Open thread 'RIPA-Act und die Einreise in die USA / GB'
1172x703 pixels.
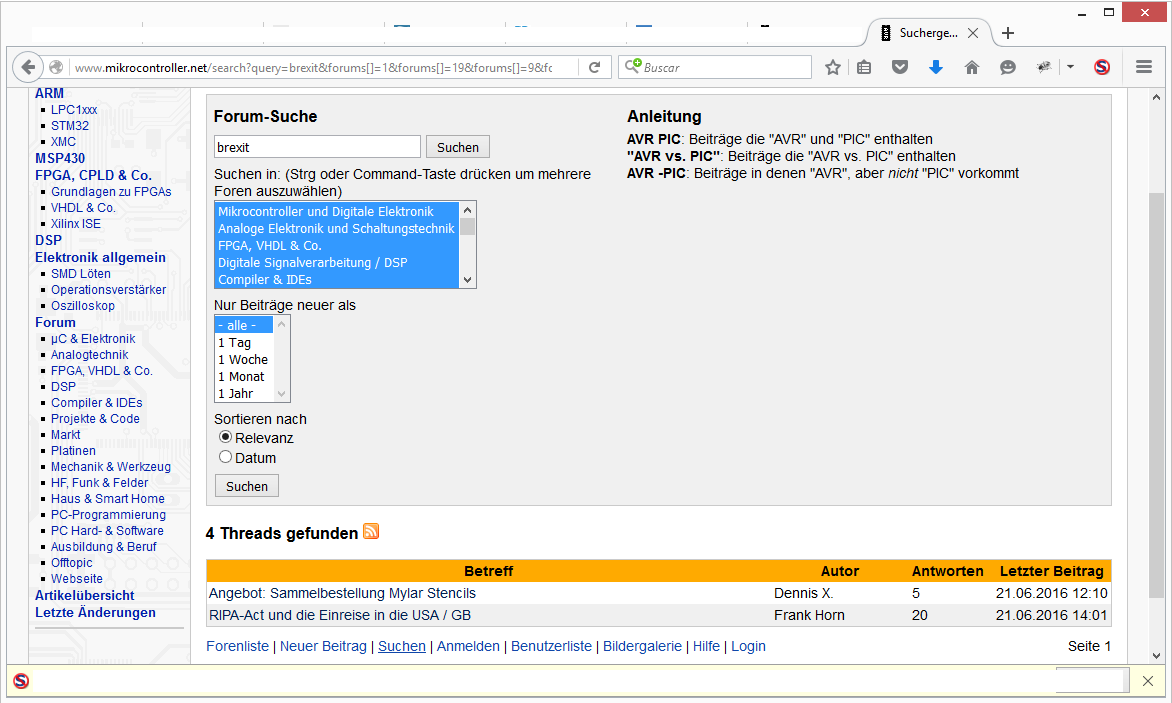tap(340, 616)
